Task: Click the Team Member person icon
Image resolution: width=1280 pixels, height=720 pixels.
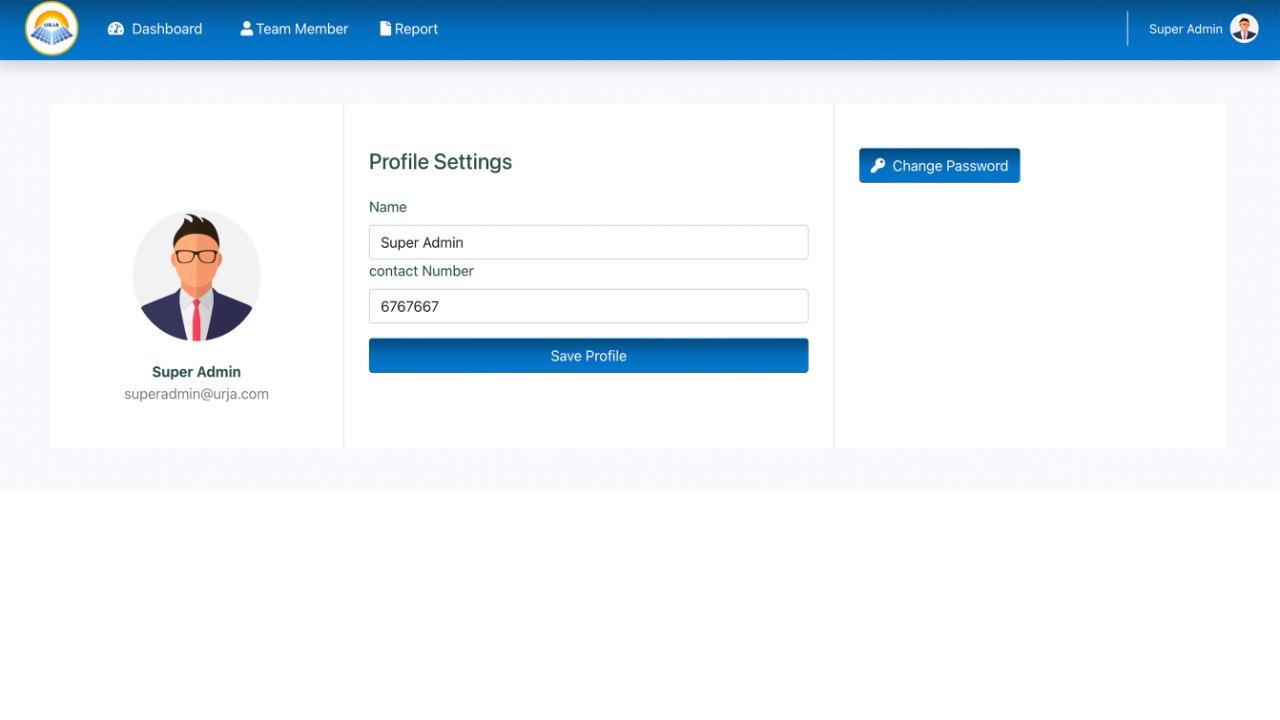Action: click(x=246, y=29)
